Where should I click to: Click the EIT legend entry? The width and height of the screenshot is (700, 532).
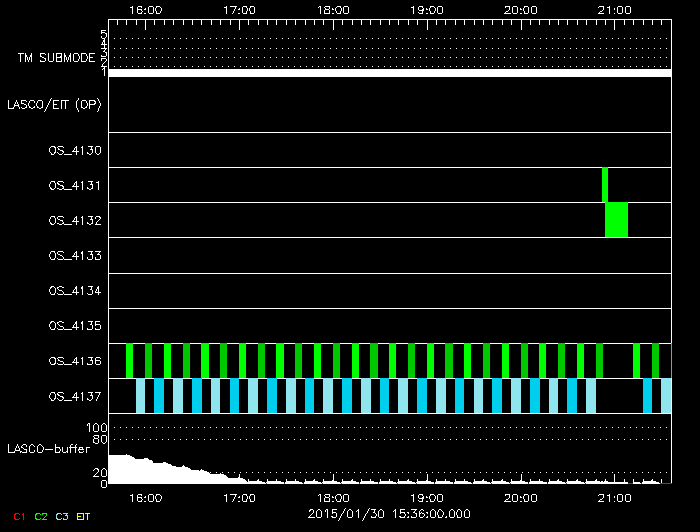pyautogui.click(x=84, y=516)
